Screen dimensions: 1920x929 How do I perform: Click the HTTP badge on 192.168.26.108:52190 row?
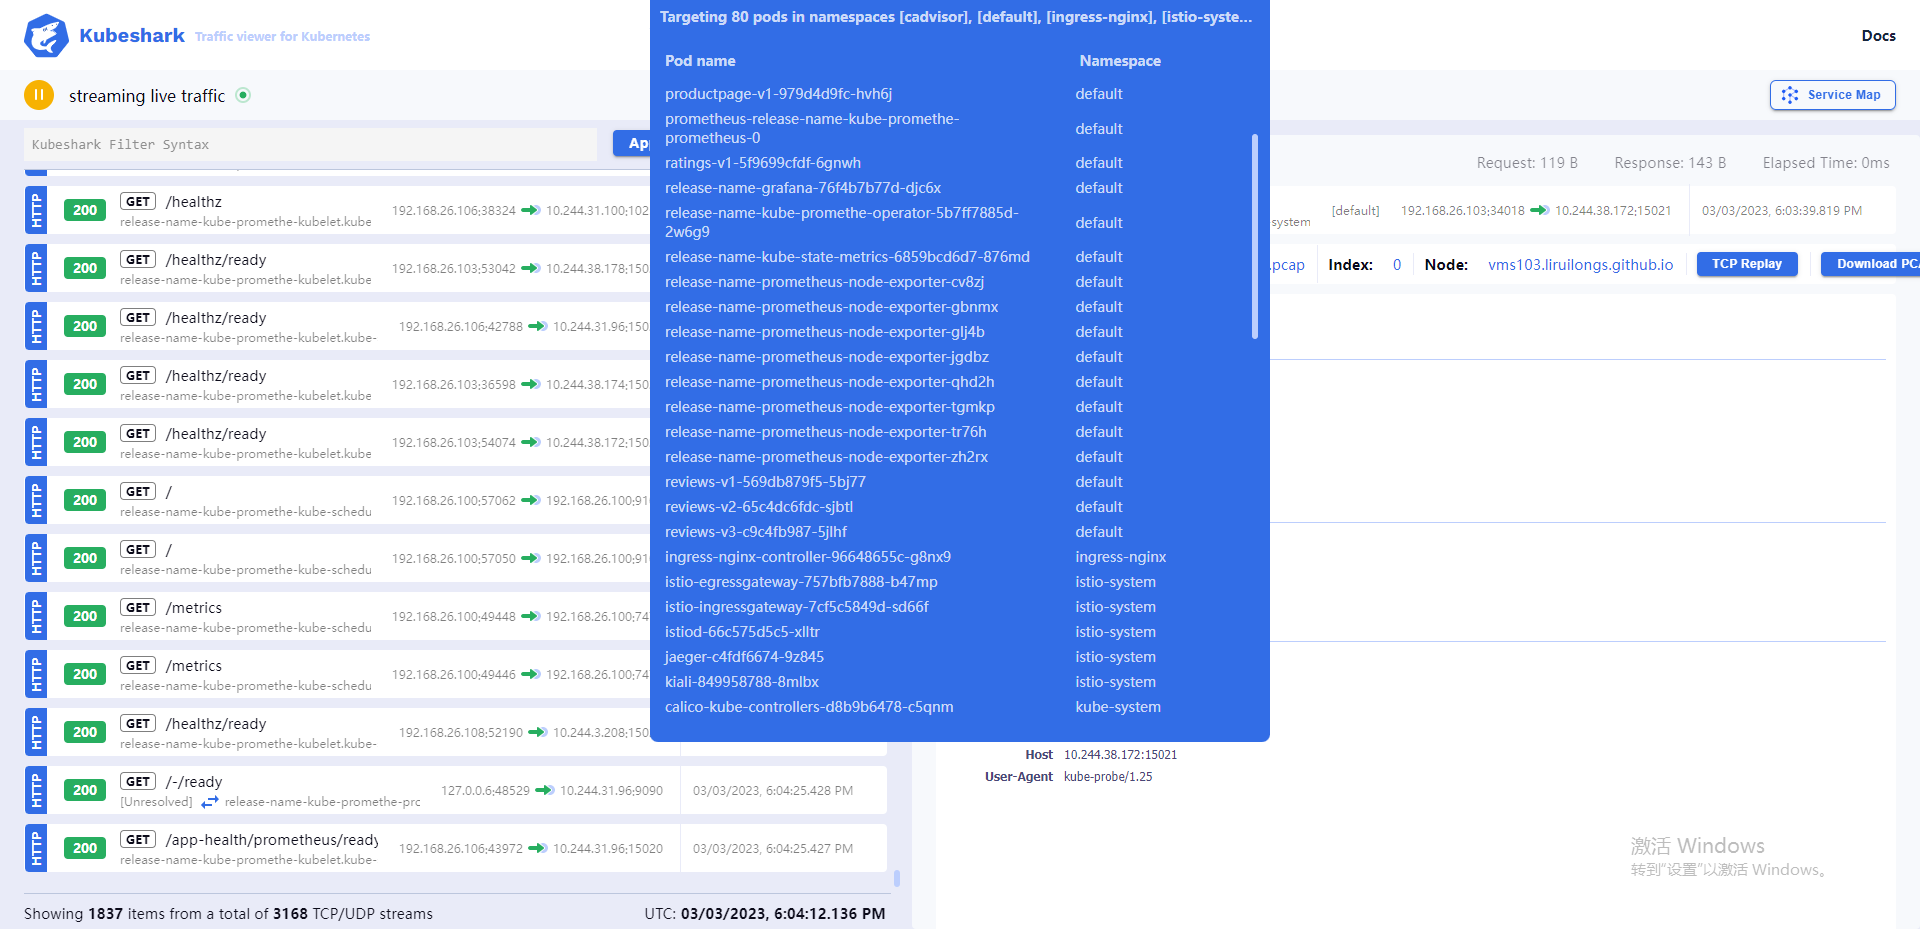pyautogui.click(x=36, y=732)
